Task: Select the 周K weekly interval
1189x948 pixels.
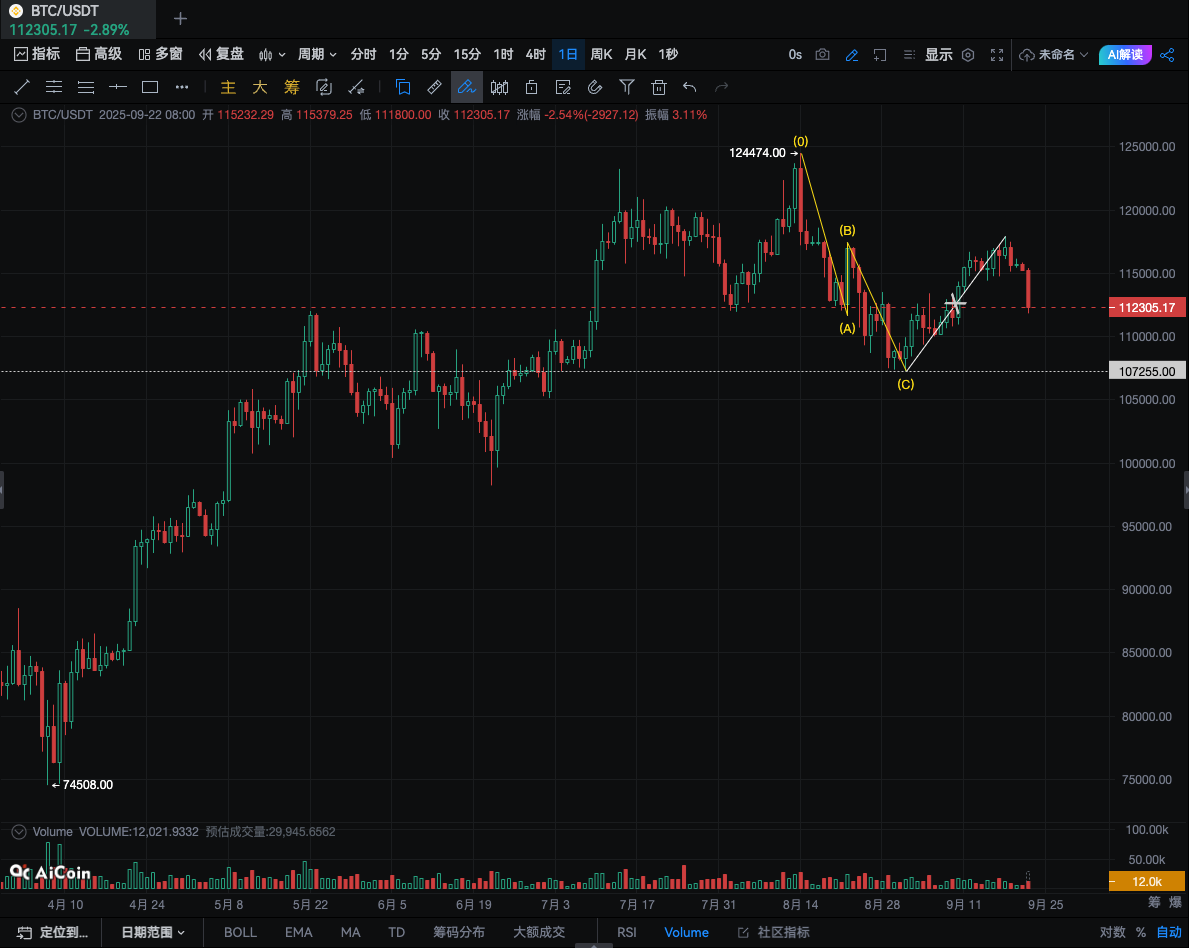Action: pyautogui.click(x=601, y=54)
